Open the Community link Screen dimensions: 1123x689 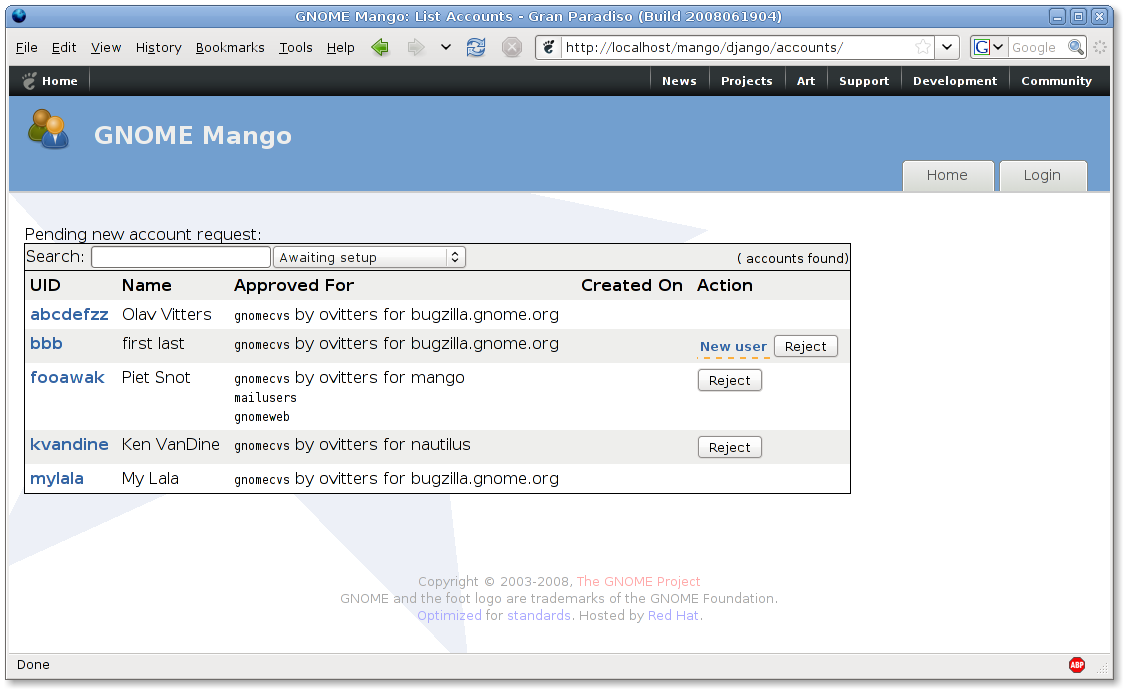tap(1056, 81)
